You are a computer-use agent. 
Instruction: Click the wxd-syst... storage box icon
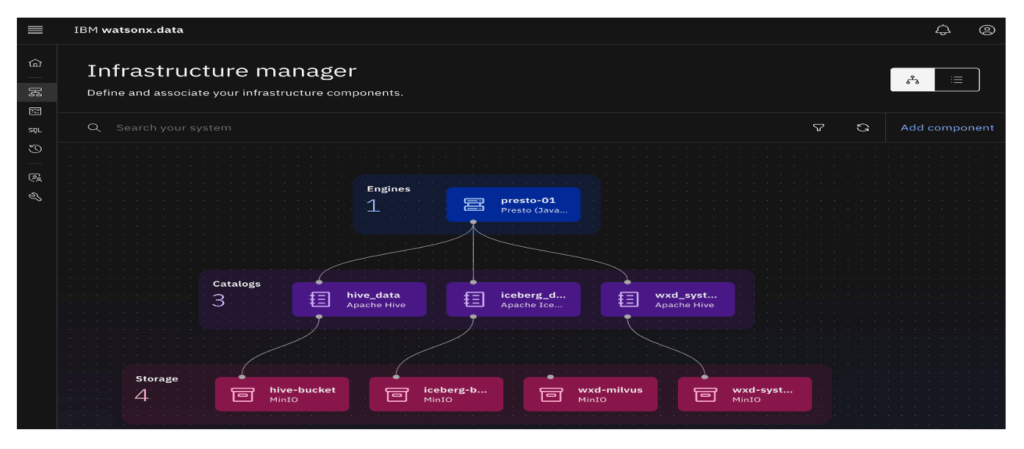pyautogui.click(x=705, y=394)
